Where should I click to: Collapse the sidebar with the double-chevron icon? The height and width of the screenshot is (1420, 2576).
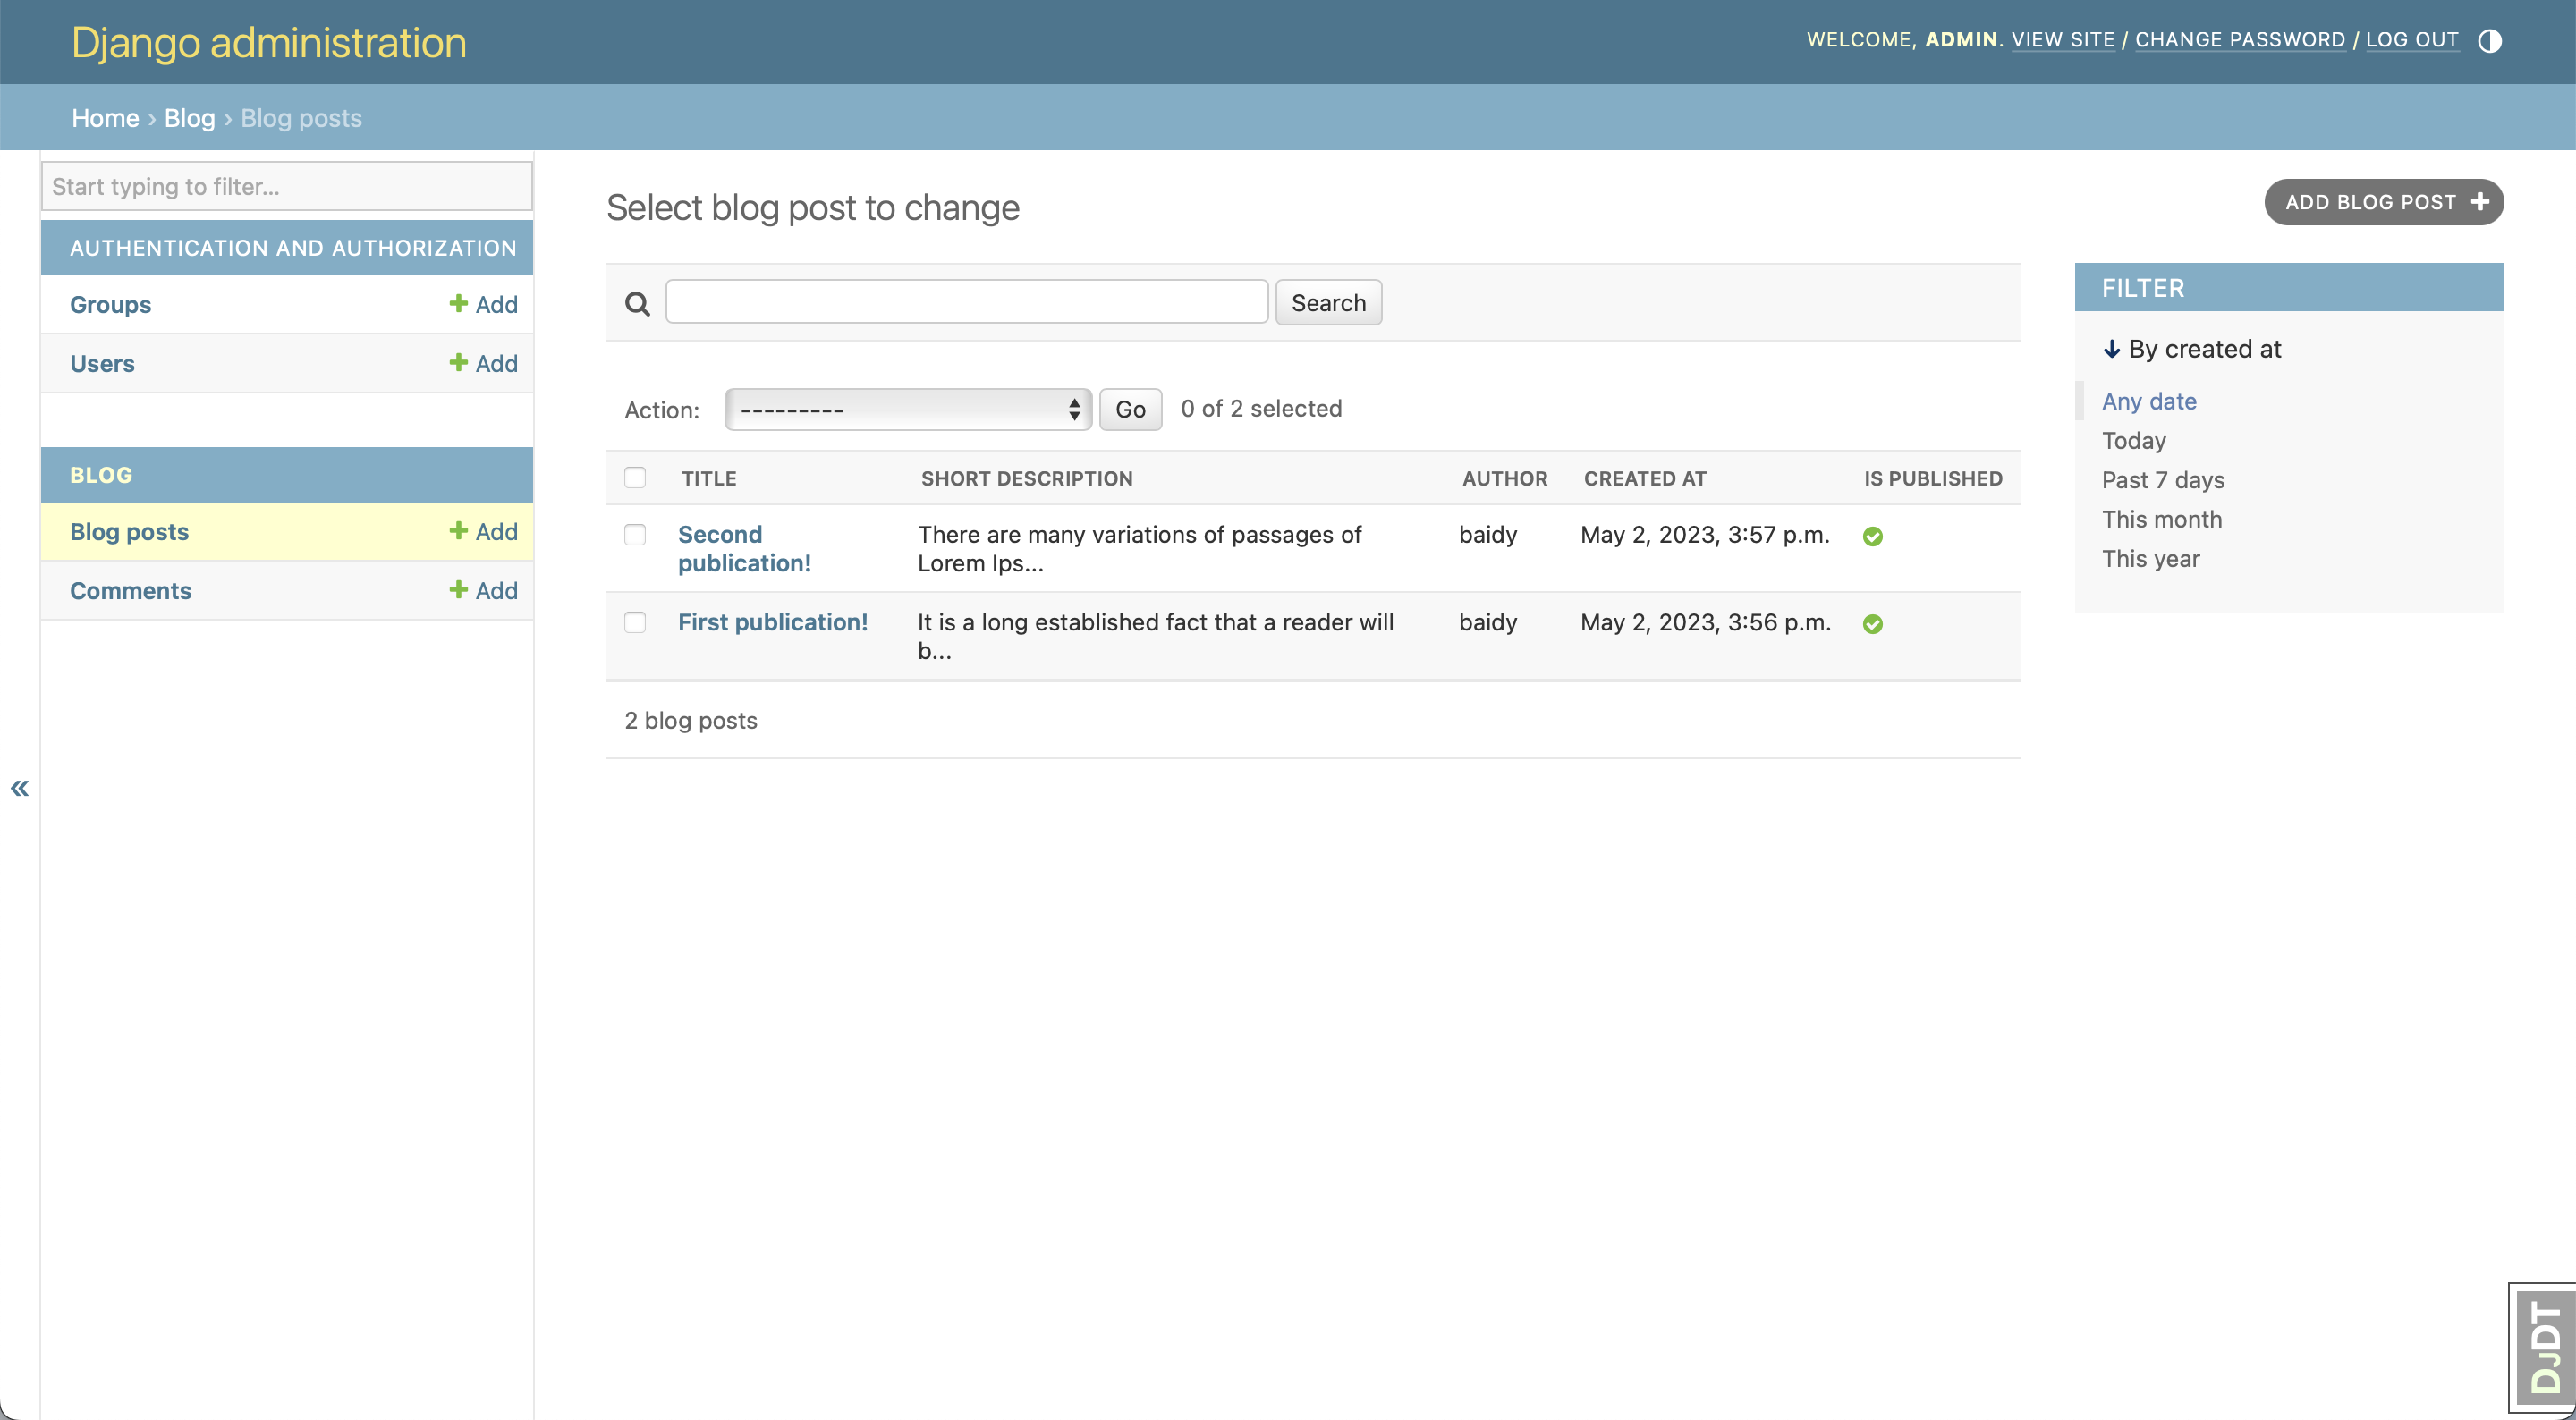pyautogui.click(x=19, y=788)
